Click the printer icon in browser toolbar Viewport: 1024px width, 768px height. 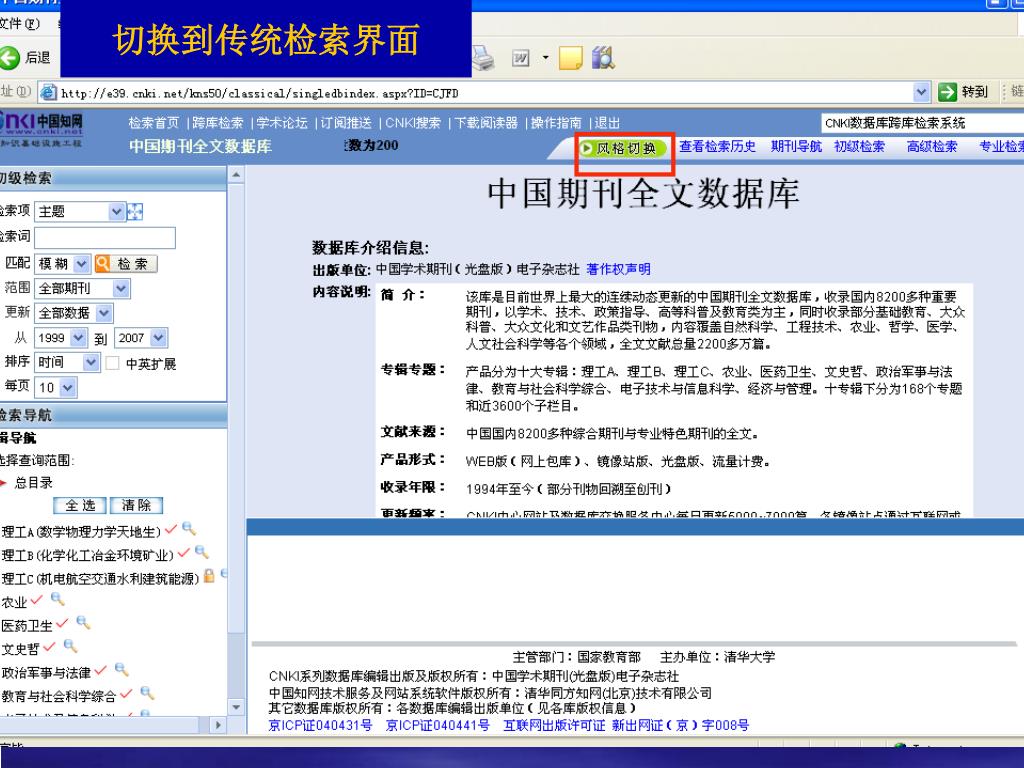point(483,58)
